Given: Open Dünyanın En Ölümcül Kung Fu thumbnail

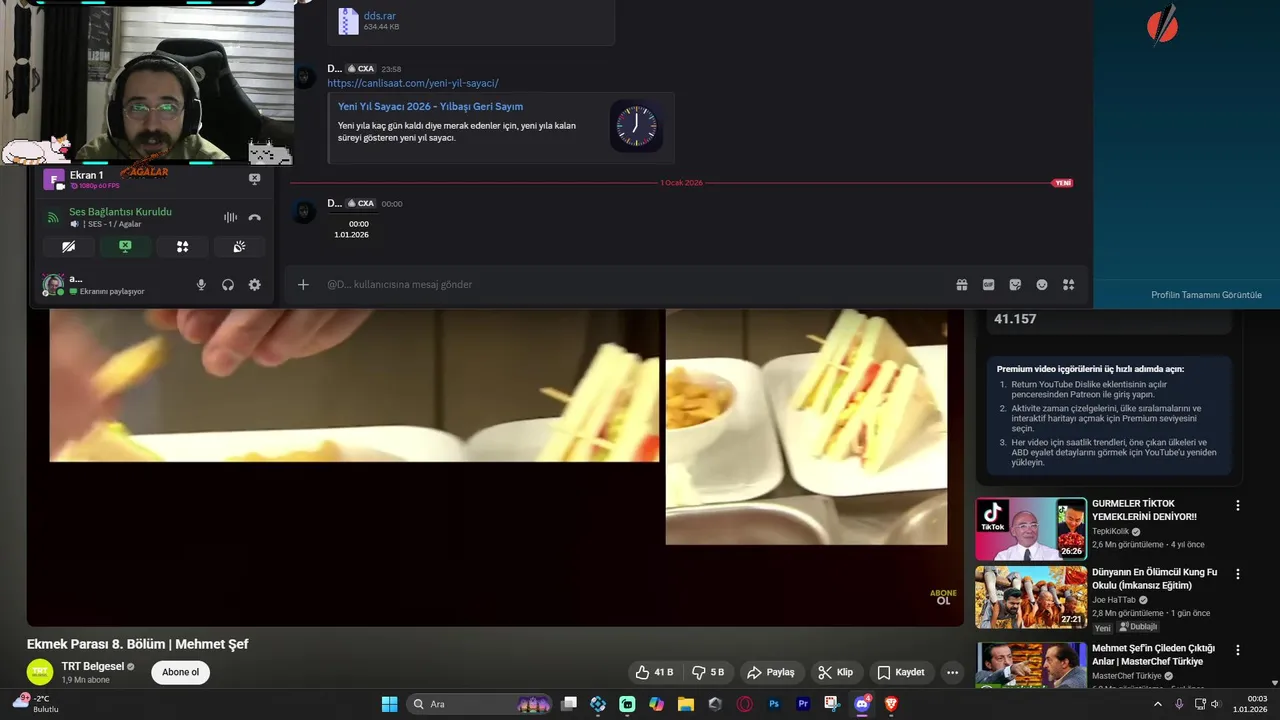Looking at the screenshot, I should (x=1031, y=597).
